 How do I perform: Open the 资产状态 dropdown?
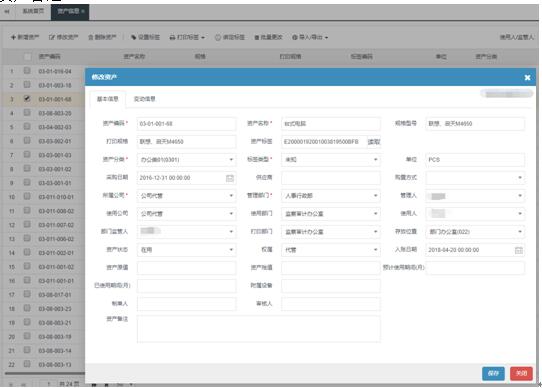[187, 250]
